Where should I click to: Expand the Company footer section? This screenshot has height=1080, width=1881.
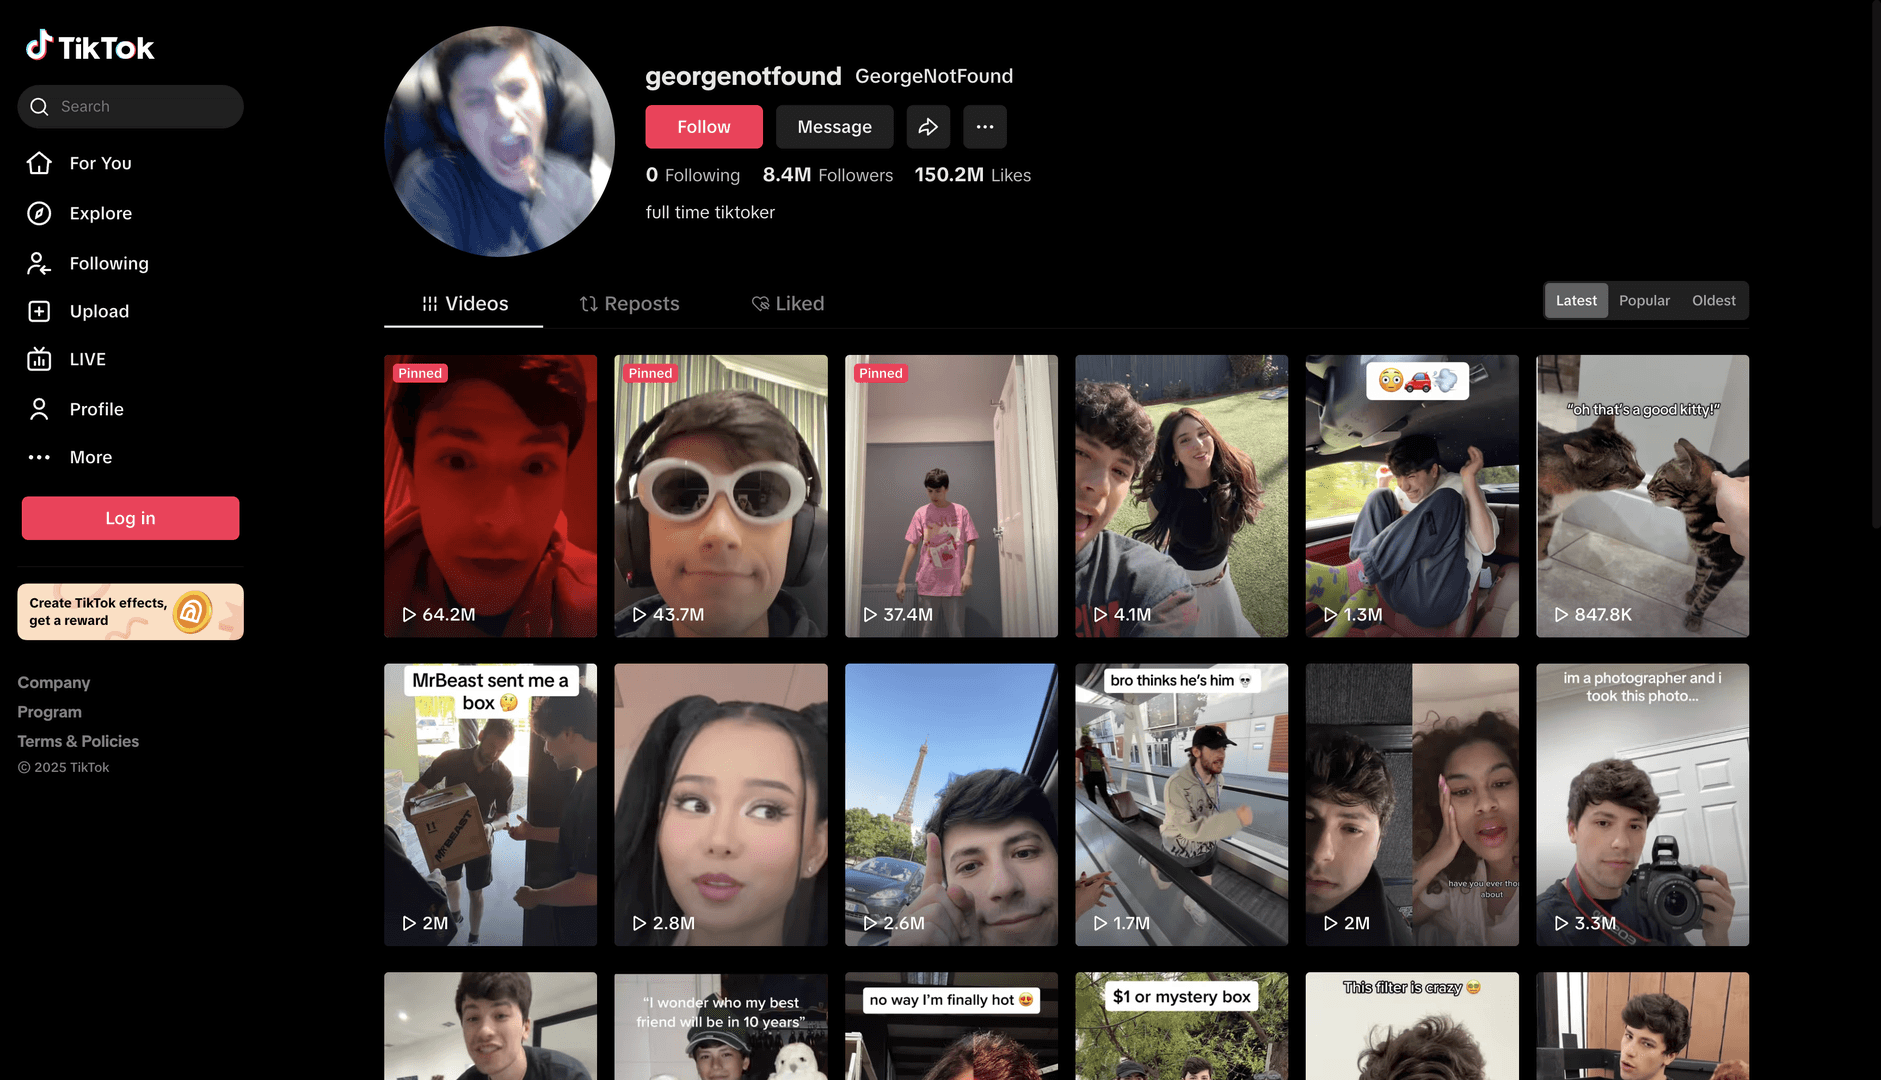click(x=54, y=682)
